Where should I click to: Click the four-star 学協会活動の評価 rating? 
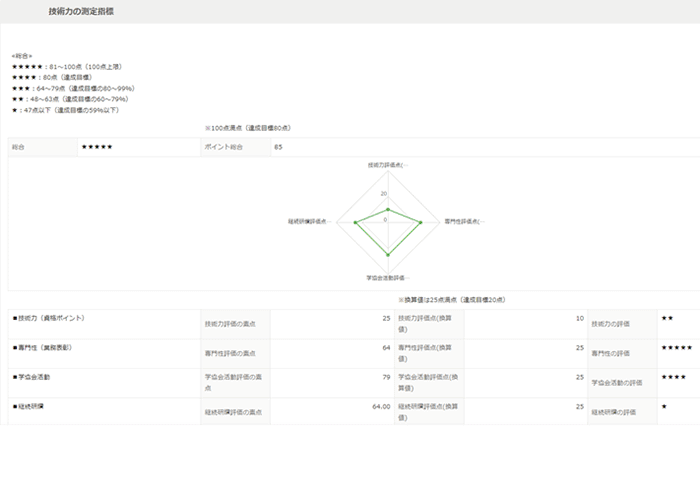click(673, 377)
